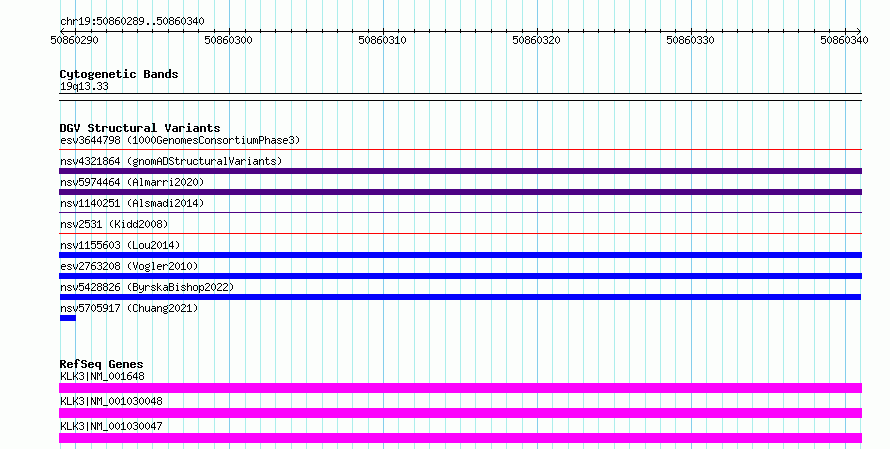Click ruler position 50860330

point(690,40)
